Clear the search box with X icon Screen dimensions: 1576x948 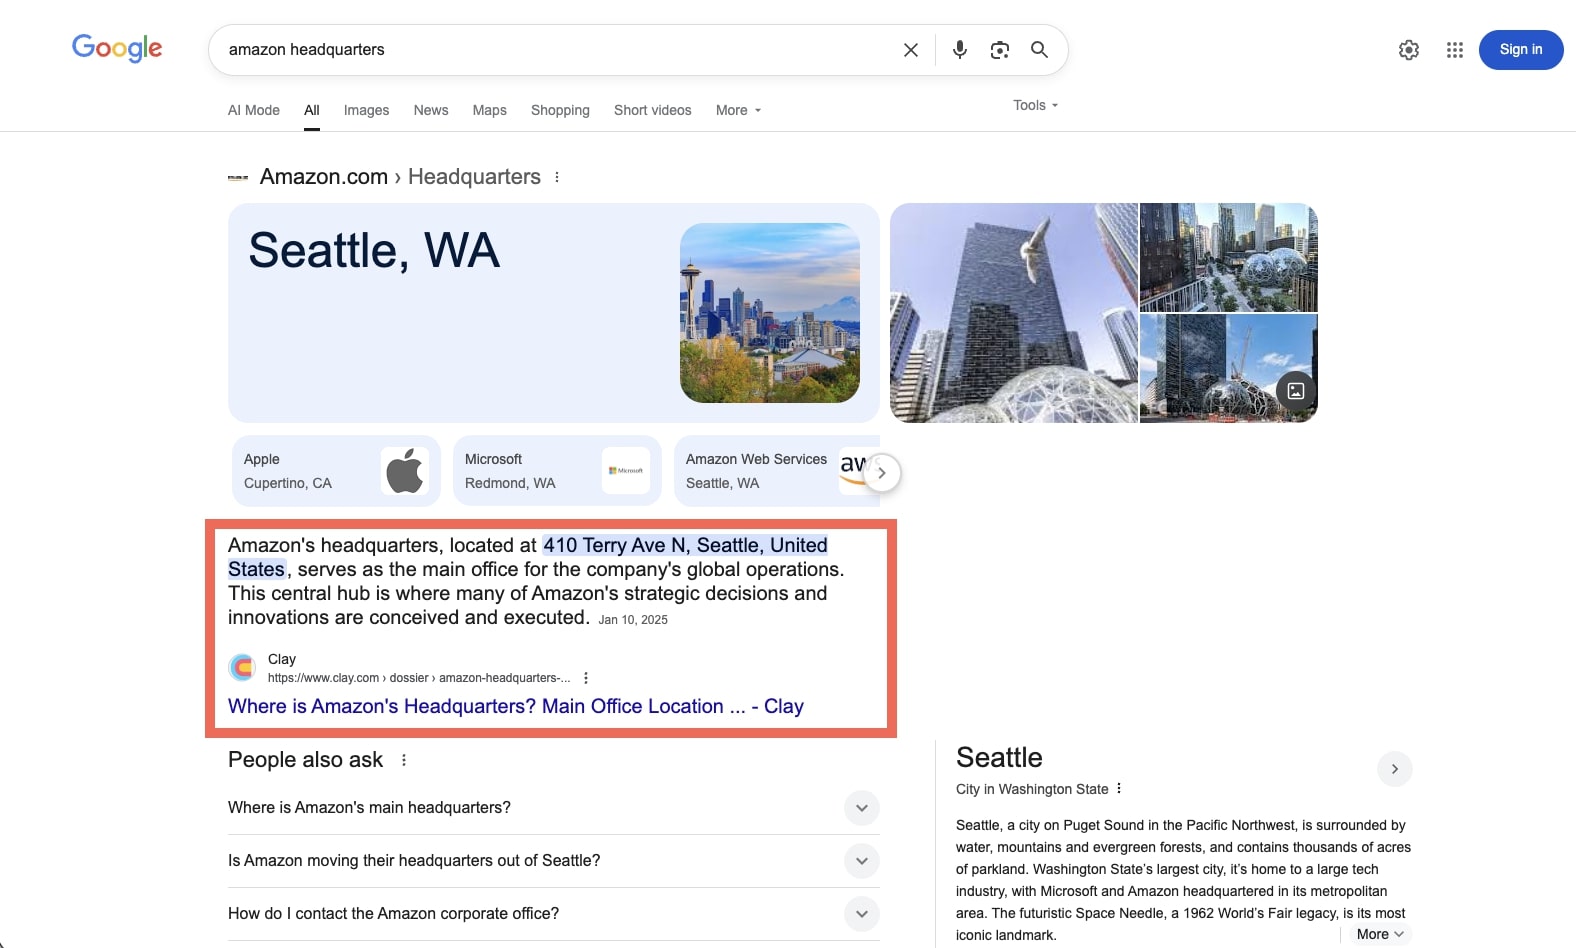click(x=911, y=50)
